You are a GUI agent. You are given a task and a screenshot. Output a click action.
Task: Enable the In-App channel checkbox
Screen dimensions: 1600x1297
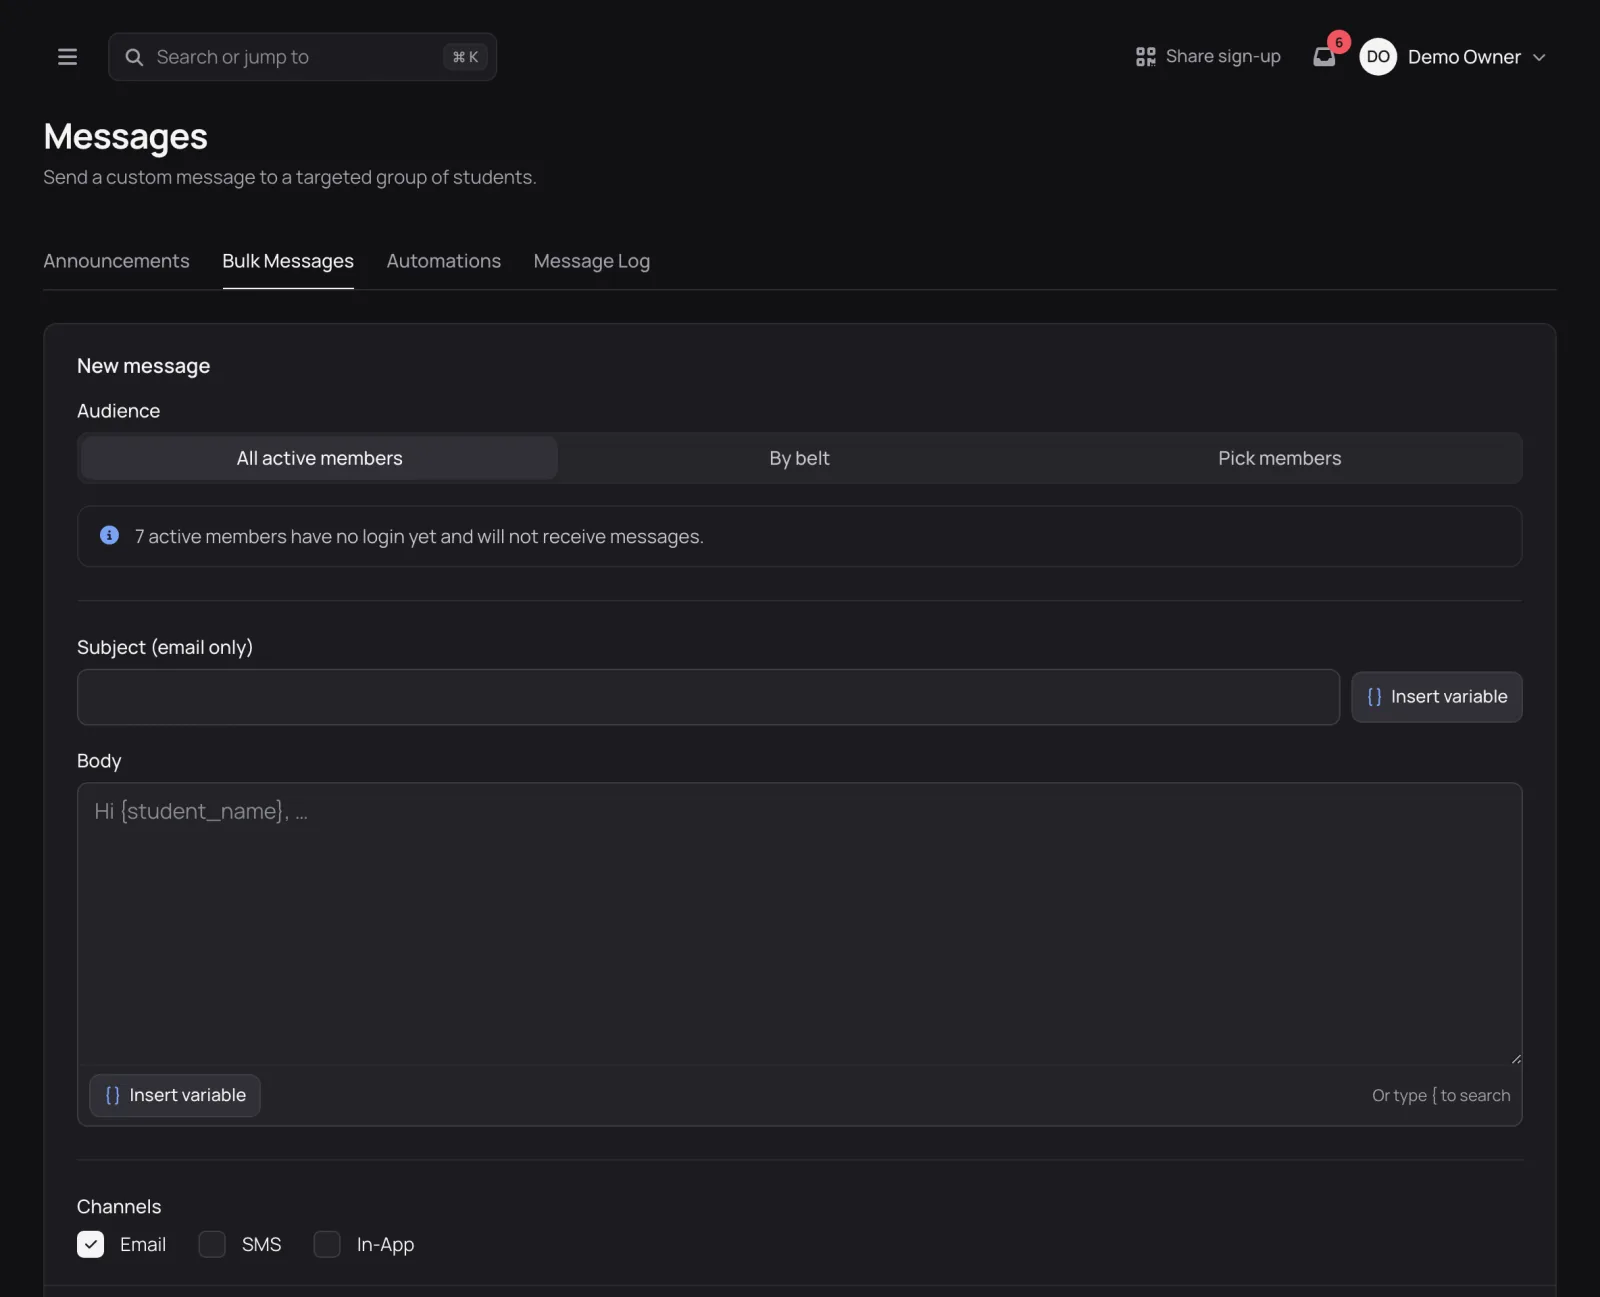click(327, 1245)
